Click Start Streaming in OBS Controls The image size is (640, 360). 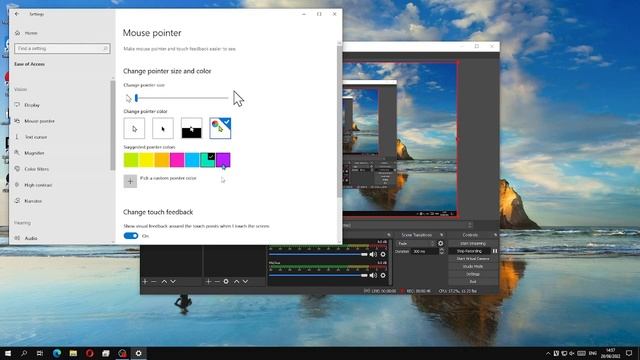click(473, 244)
